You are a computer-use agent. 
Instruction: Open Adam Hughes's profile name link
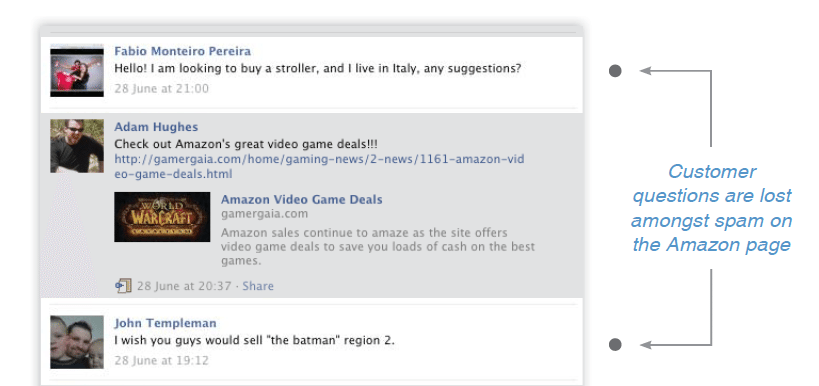[x=156, y=127]
